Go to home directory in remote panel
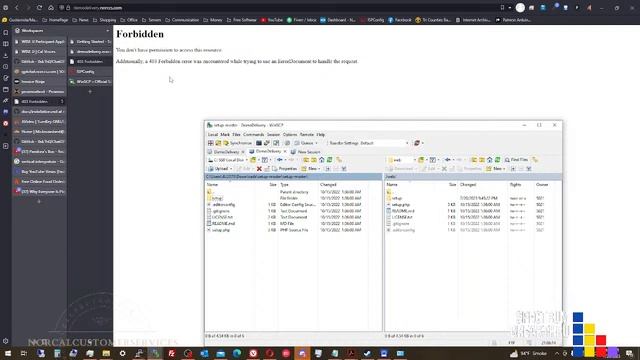 tap(489, 160)
